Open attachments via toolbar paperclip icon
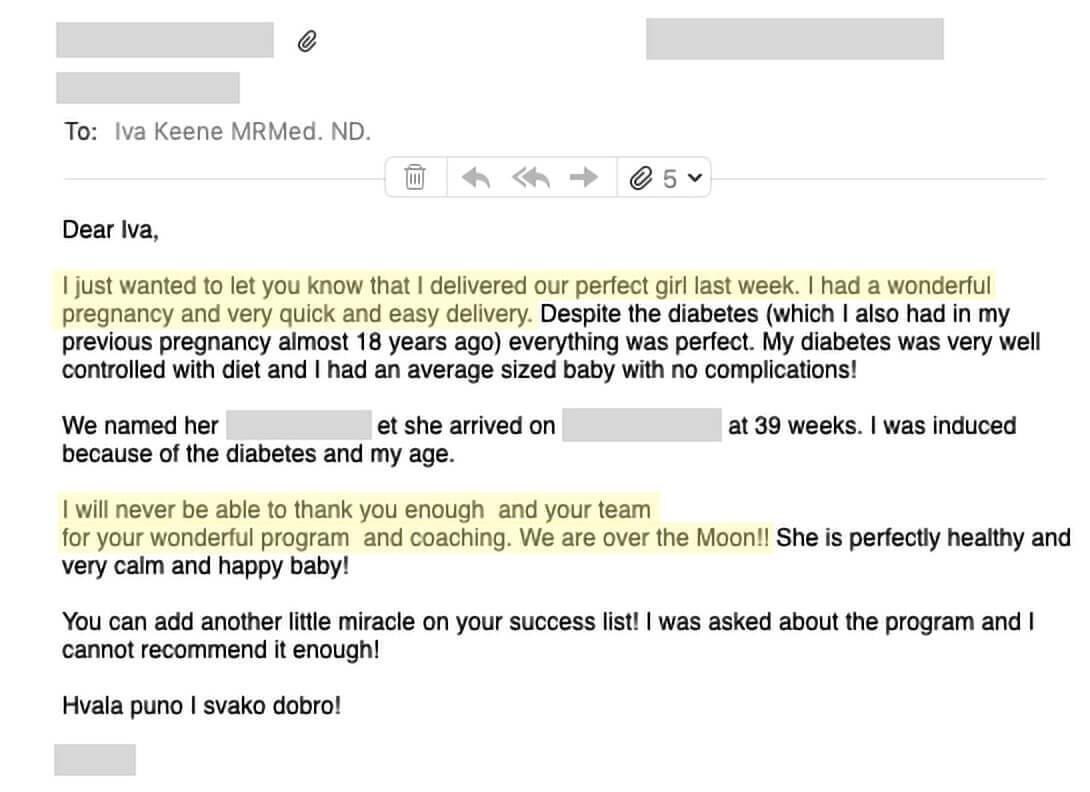Viewport: 1090px width, 792px height. [641, 179]
